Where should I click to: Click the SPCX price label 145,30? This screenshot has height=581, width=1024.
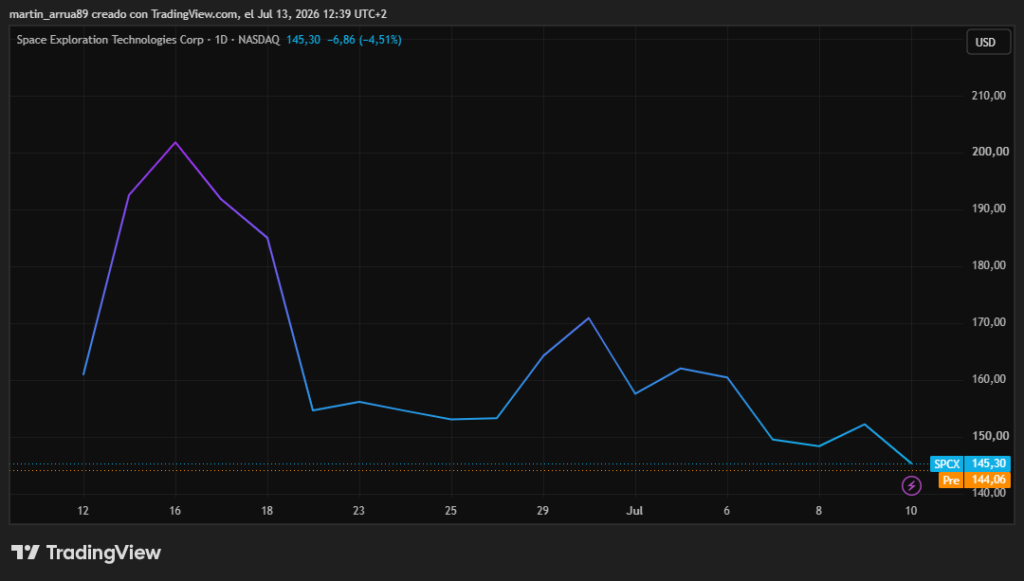click(970, 463)
